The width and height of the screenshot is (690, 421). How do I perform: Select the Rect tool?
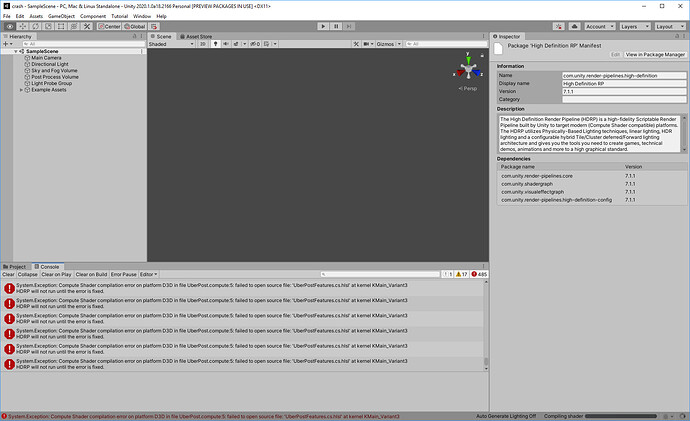(61, 26)
